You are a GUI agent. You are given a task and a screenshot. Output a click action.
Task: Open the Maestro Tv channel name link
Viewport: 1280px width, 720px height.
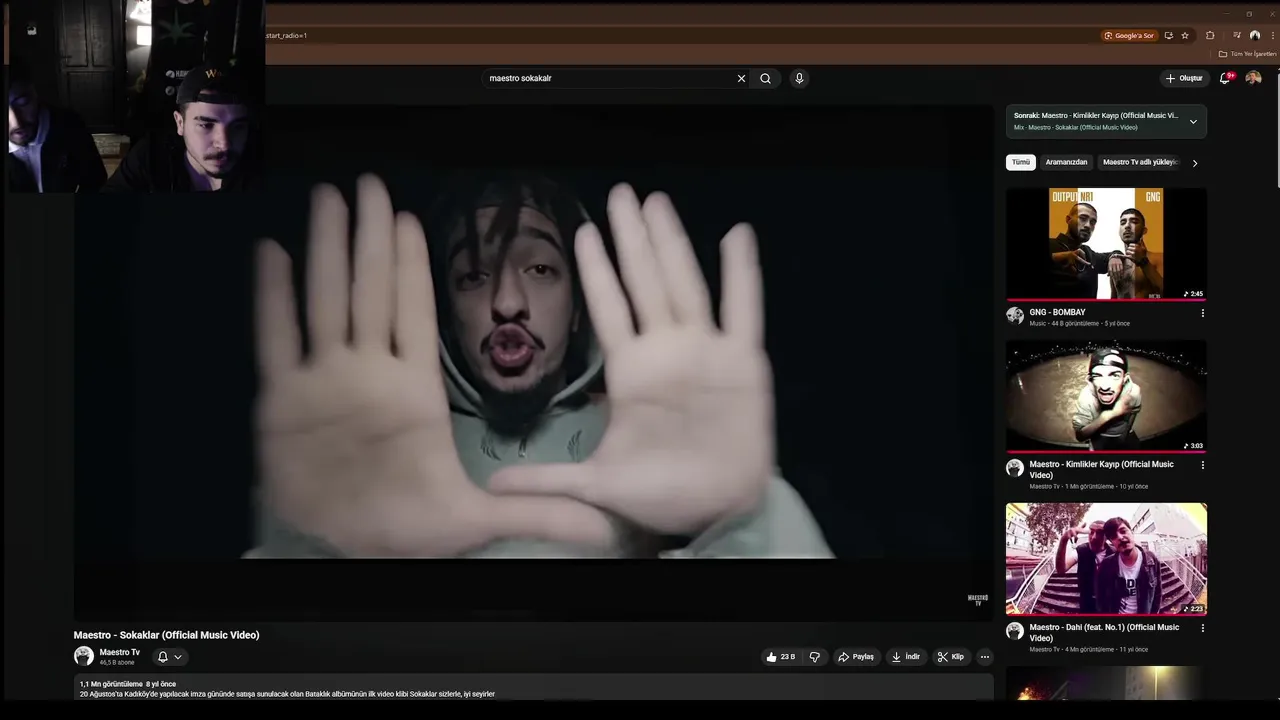coord(119,652)
